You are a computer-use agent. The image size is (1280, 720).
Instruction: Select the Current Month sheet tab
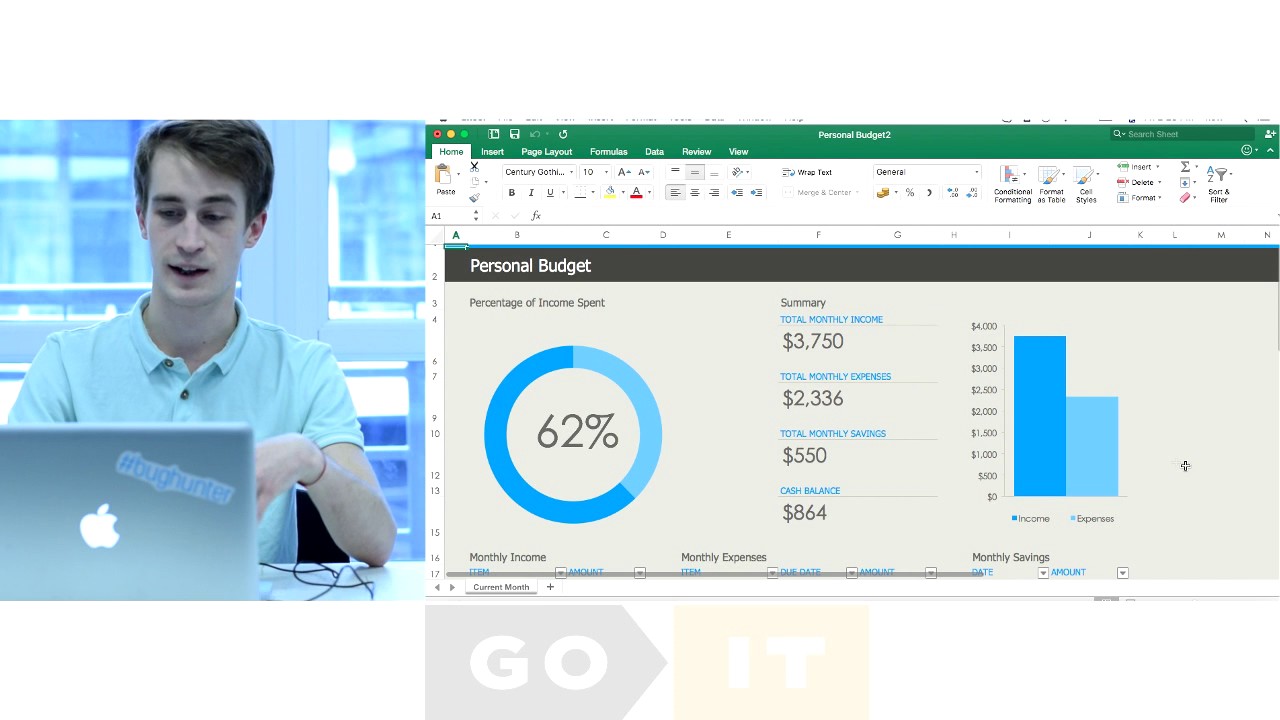(501, 587)
